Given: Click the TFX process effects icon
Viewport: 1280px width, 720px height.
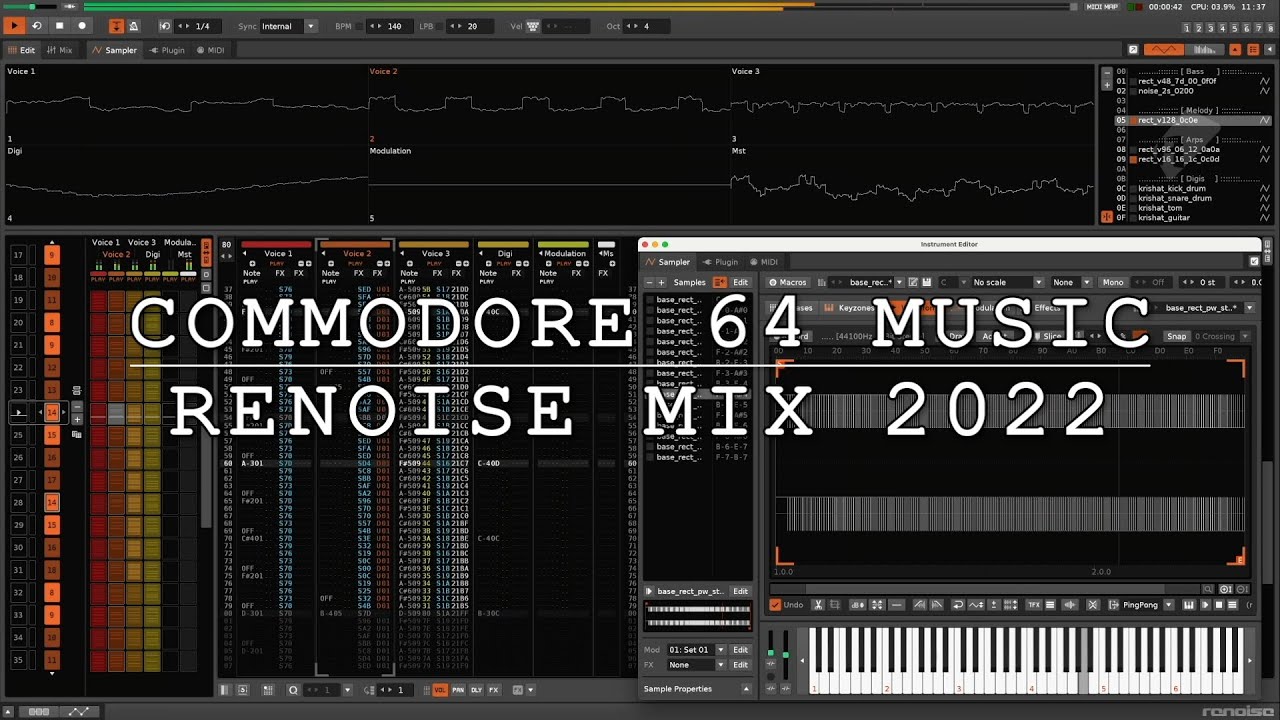Looking at the screenshot, I should tap(1034, 605).
